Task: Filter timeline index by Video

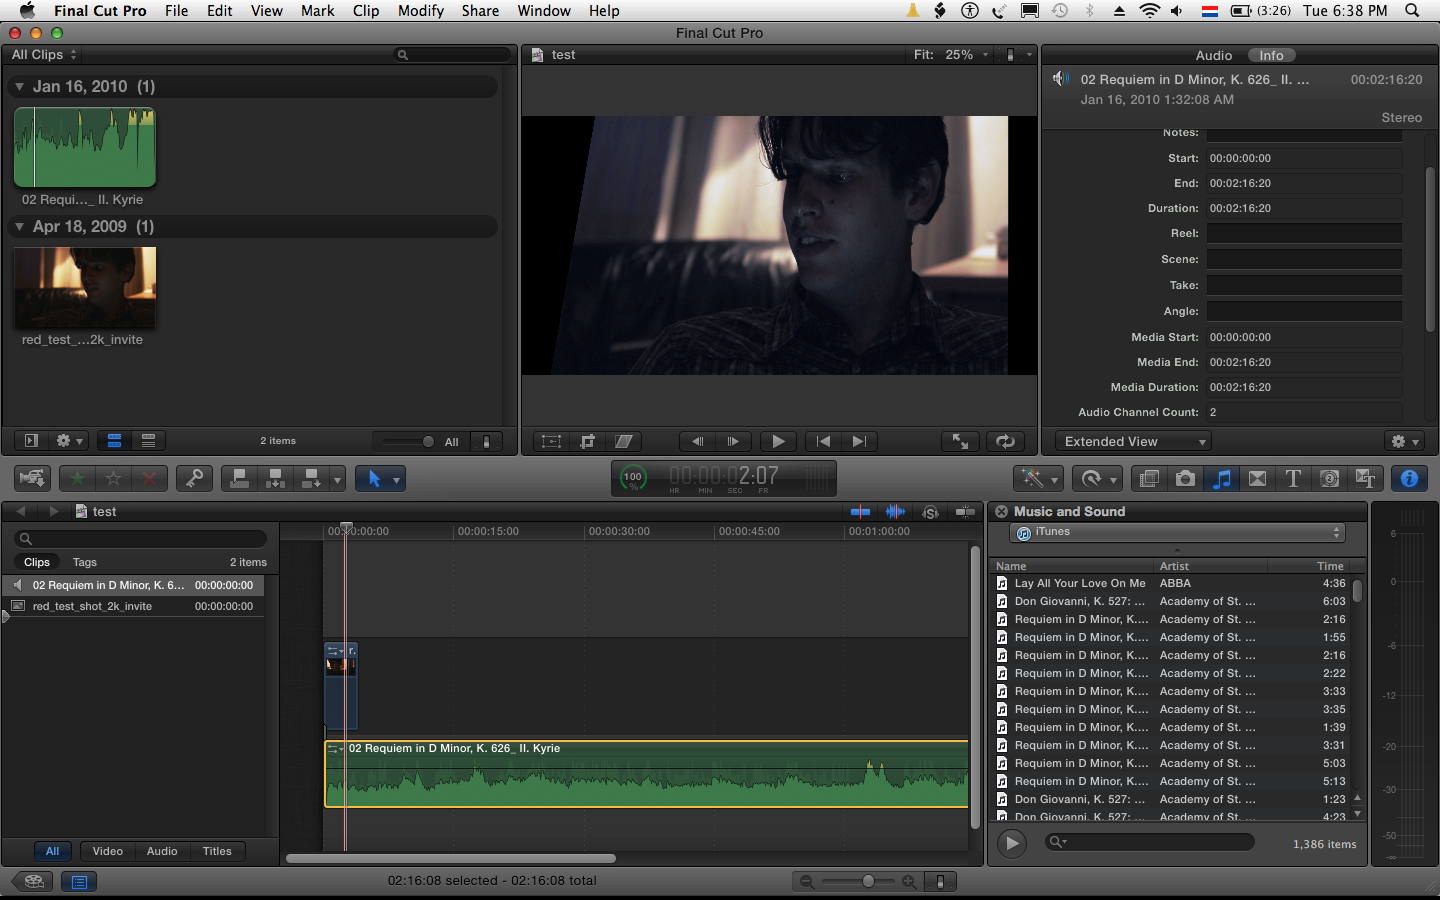Action: coord(107,852)
